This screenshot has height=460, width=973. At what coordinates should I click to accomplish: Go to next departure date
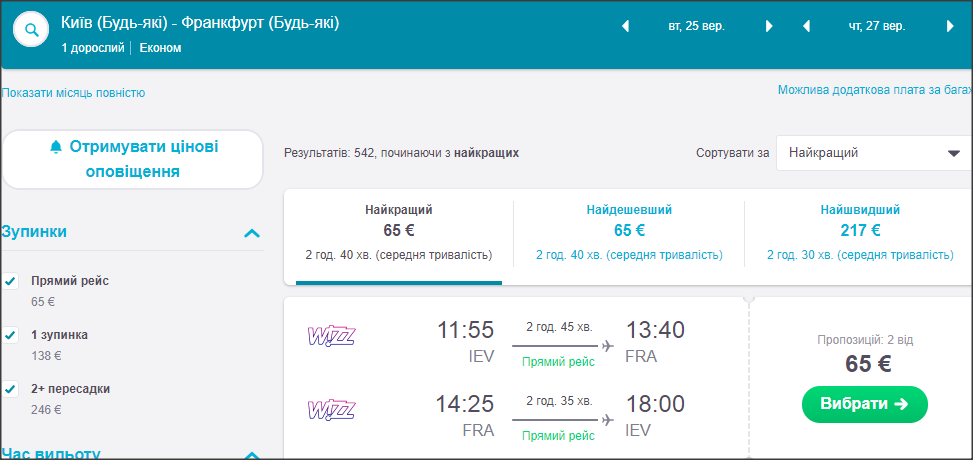click(769, 27)
